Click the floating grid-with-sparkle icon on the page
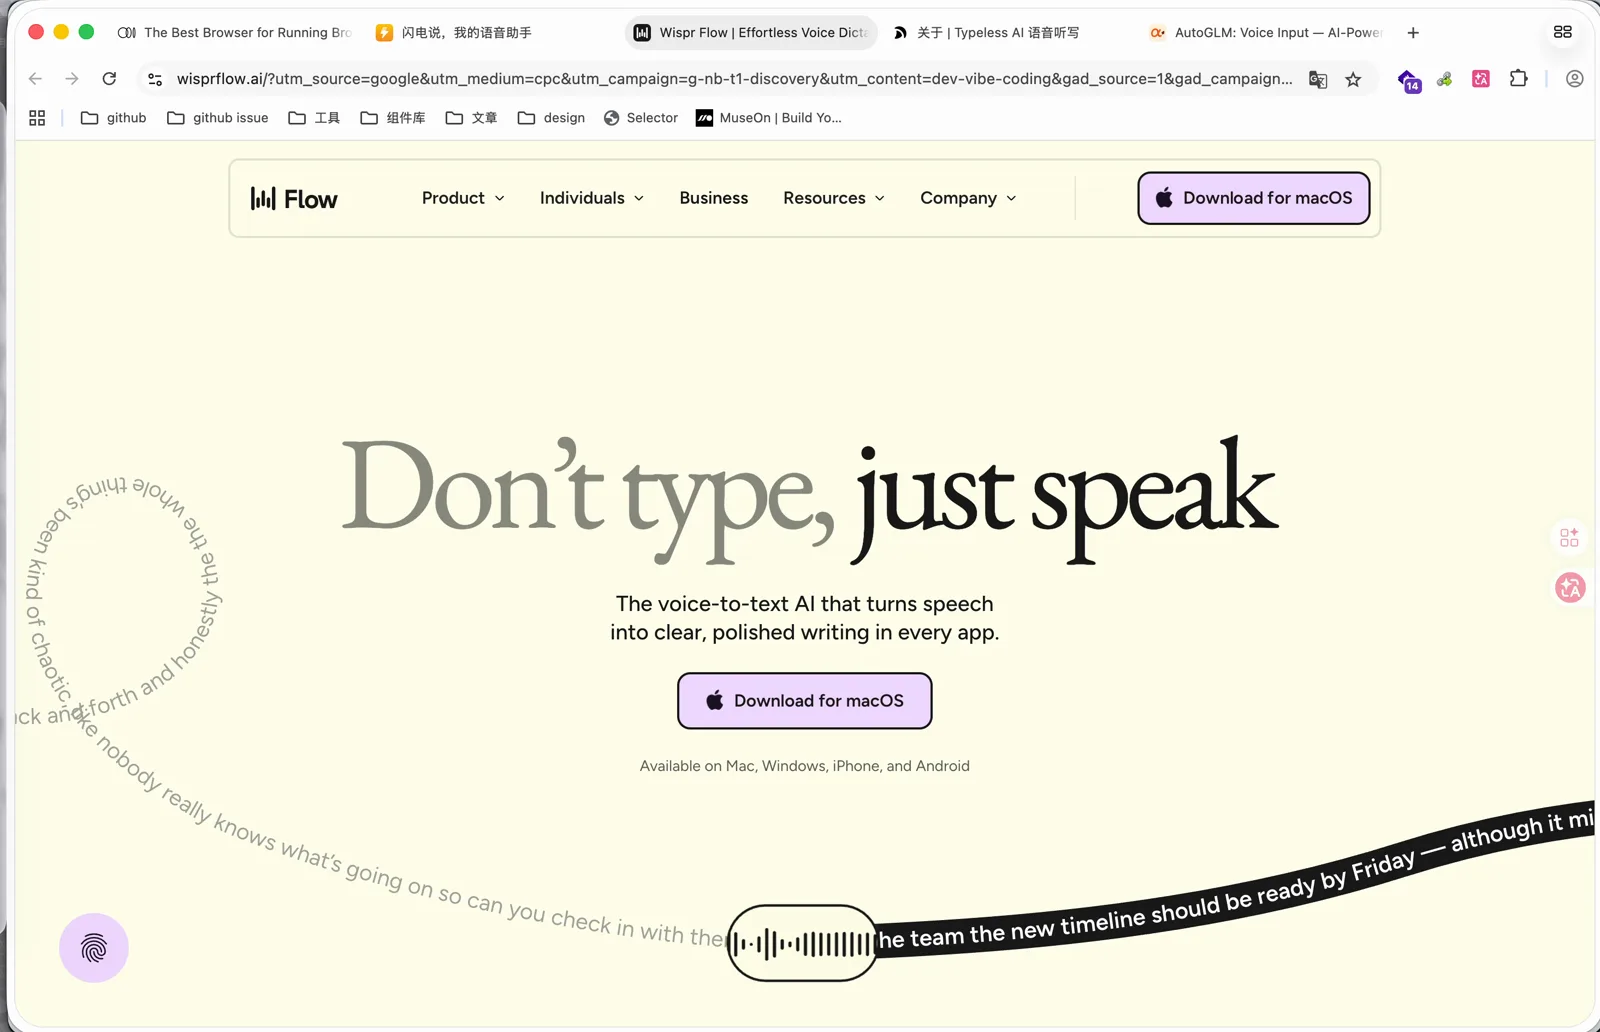Image resolution: width=1600 pixels, height=1032 pixels. click(x=1570, y=538)
